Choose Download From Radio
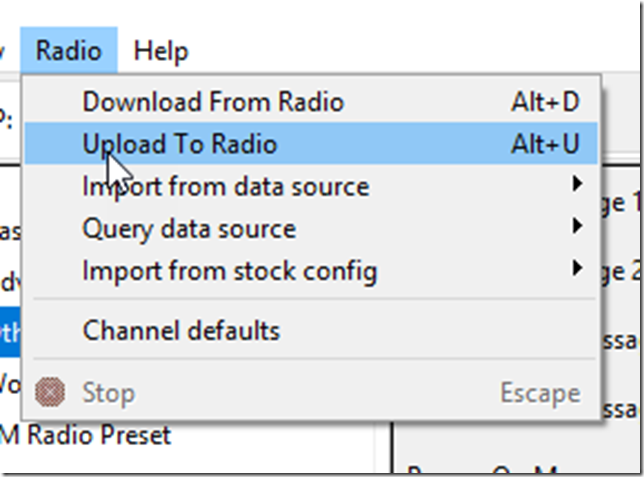The image size is (644, 477). pyautogui.click(x=213, y=101)
